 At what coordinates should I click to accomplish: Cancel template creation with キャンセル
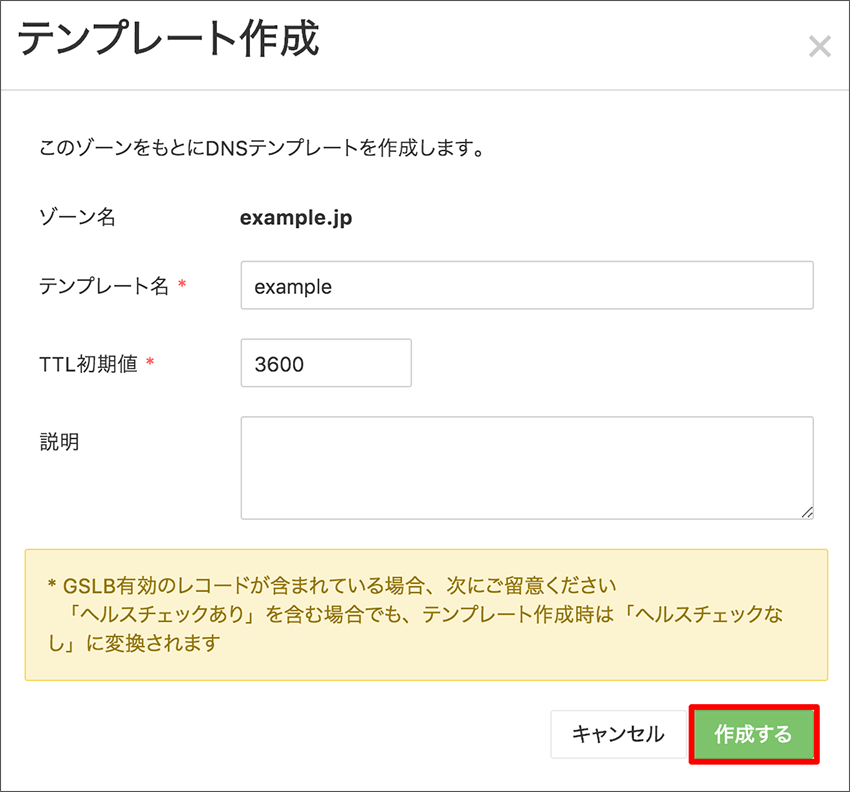click(x=617, y=734)
